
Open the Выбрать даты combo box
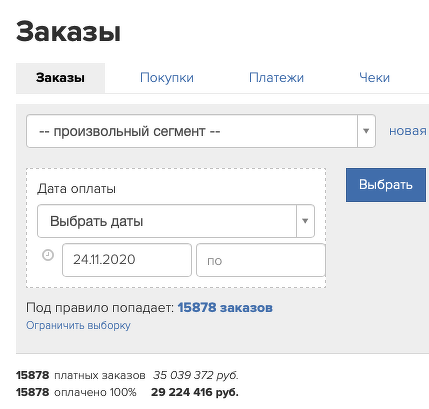[176, 221]
